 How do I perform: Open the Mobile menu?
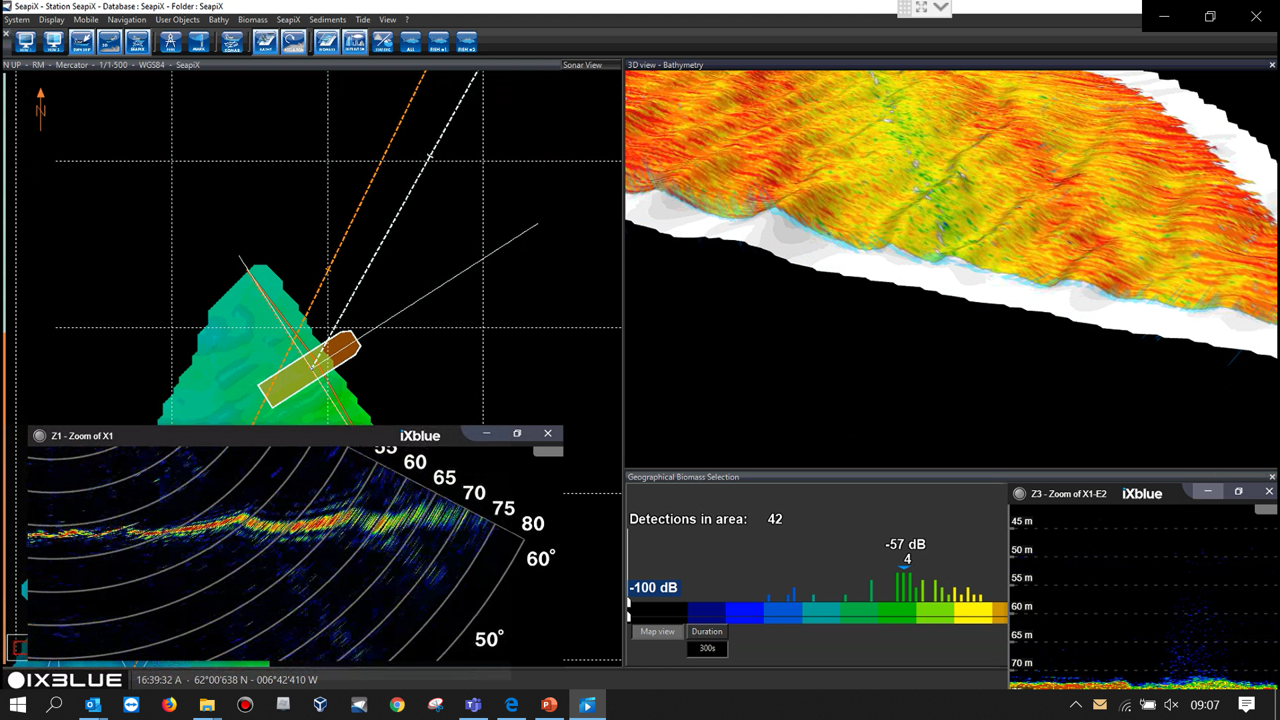[x=86, y=20]
